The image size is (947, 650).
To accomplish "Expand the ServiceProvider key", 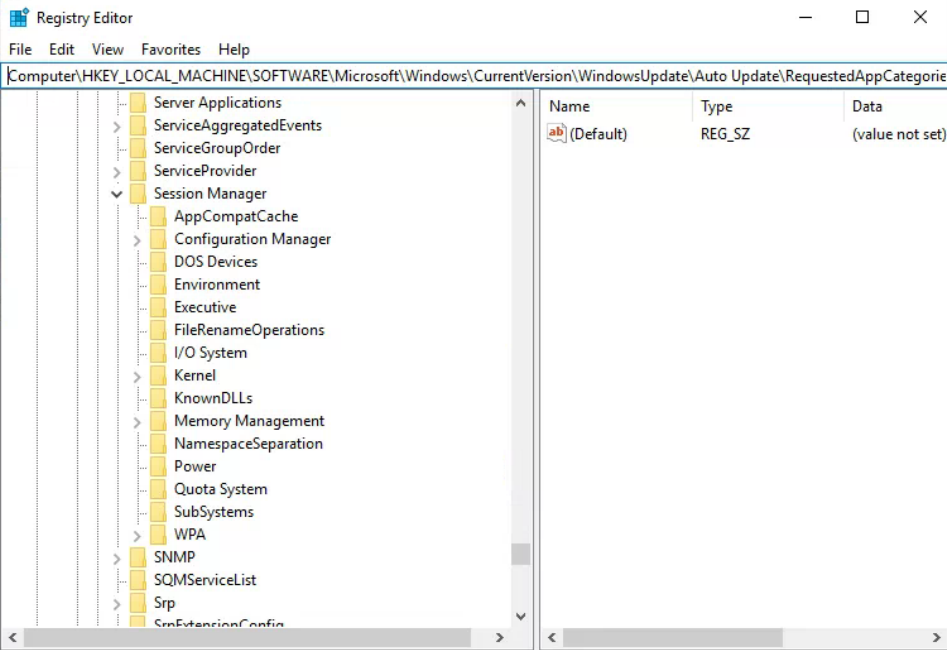I will (x=117, y=172).
